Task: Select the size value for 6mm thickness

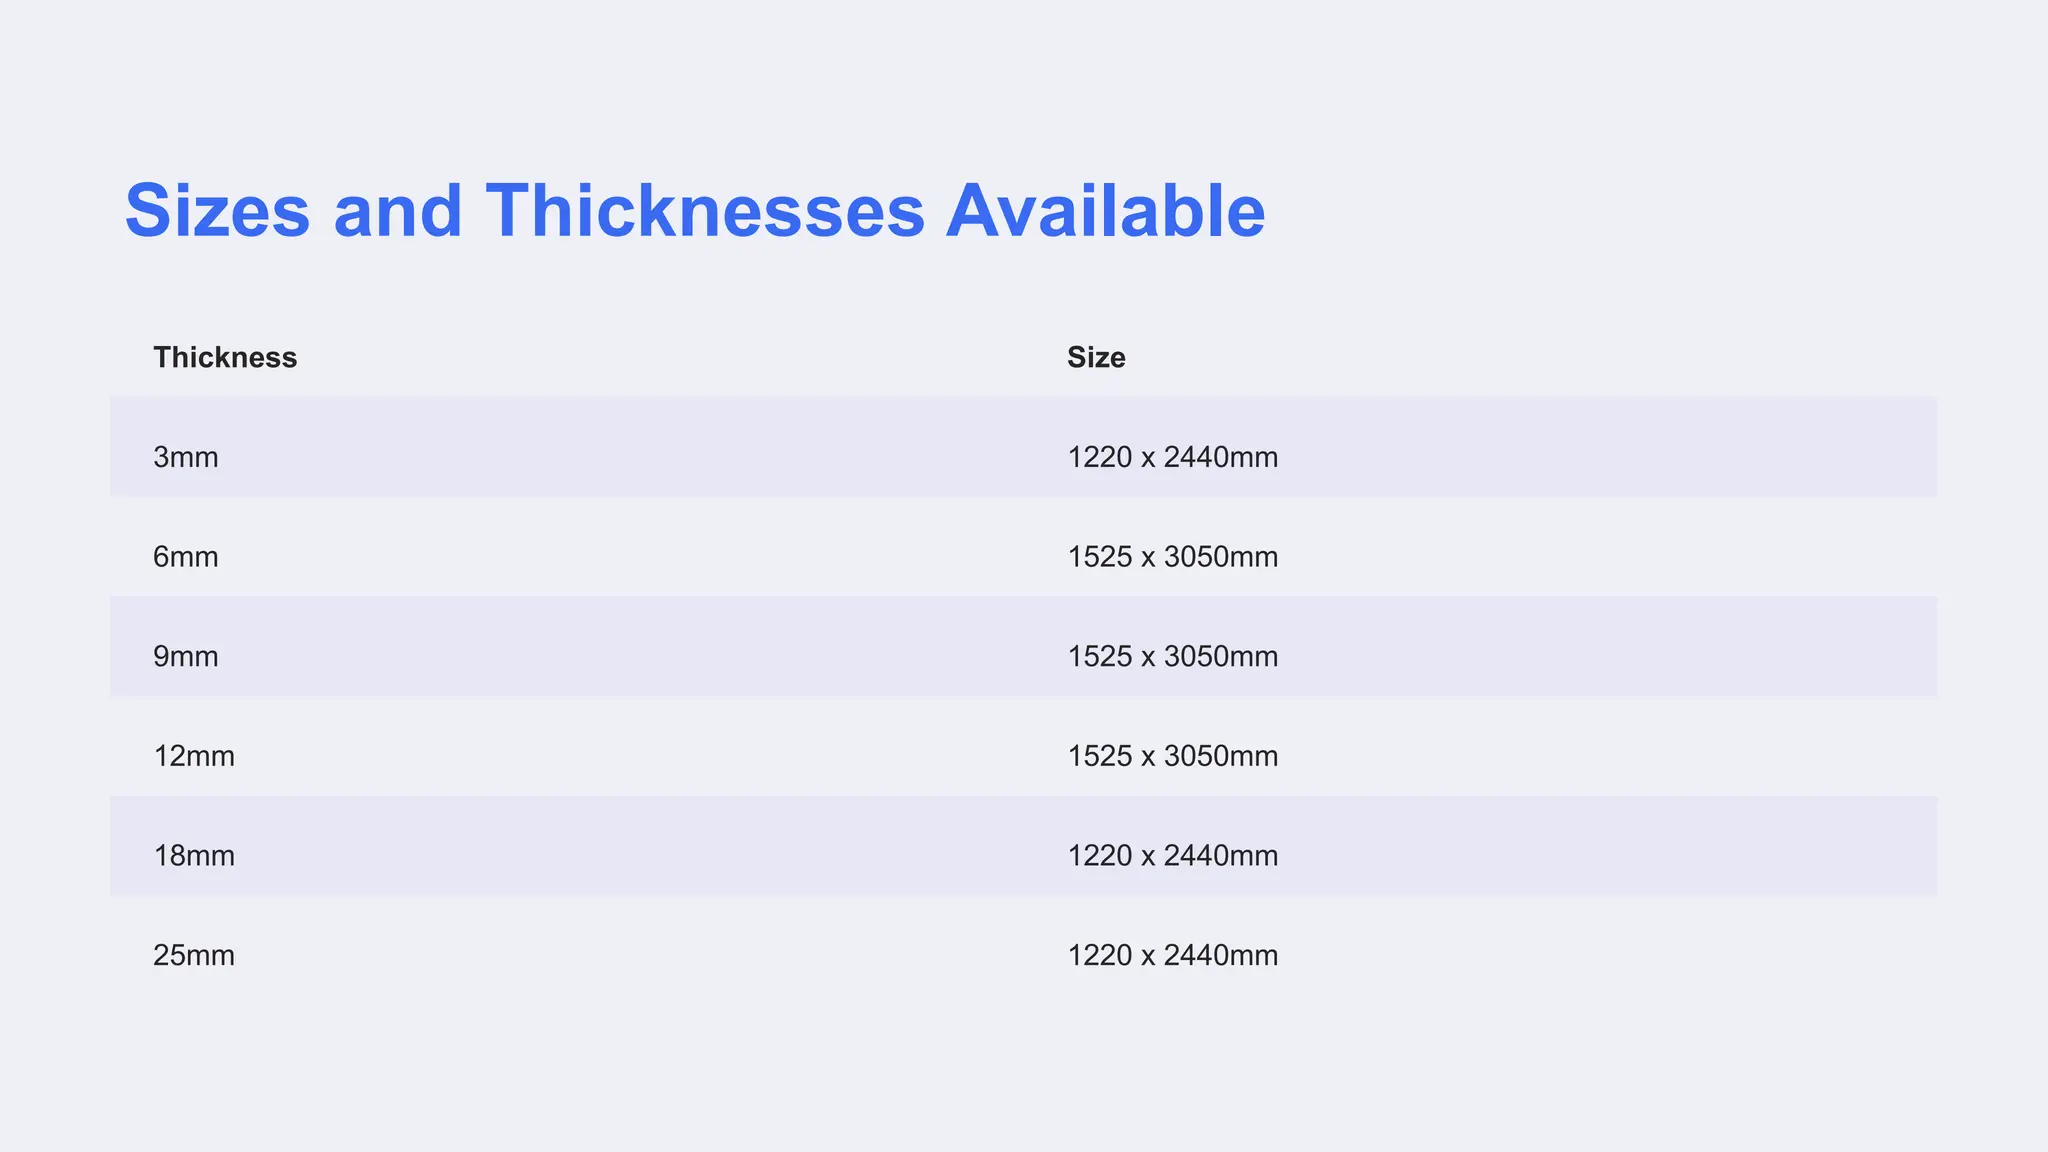Action: [x=1172, y=556]
